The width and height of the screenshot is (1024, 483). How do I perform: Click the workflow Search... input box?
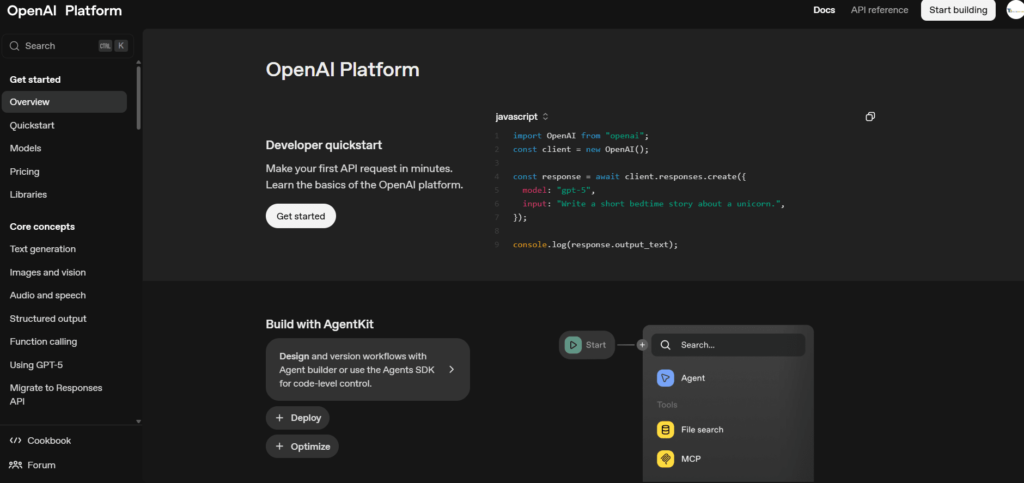point(728,345)
